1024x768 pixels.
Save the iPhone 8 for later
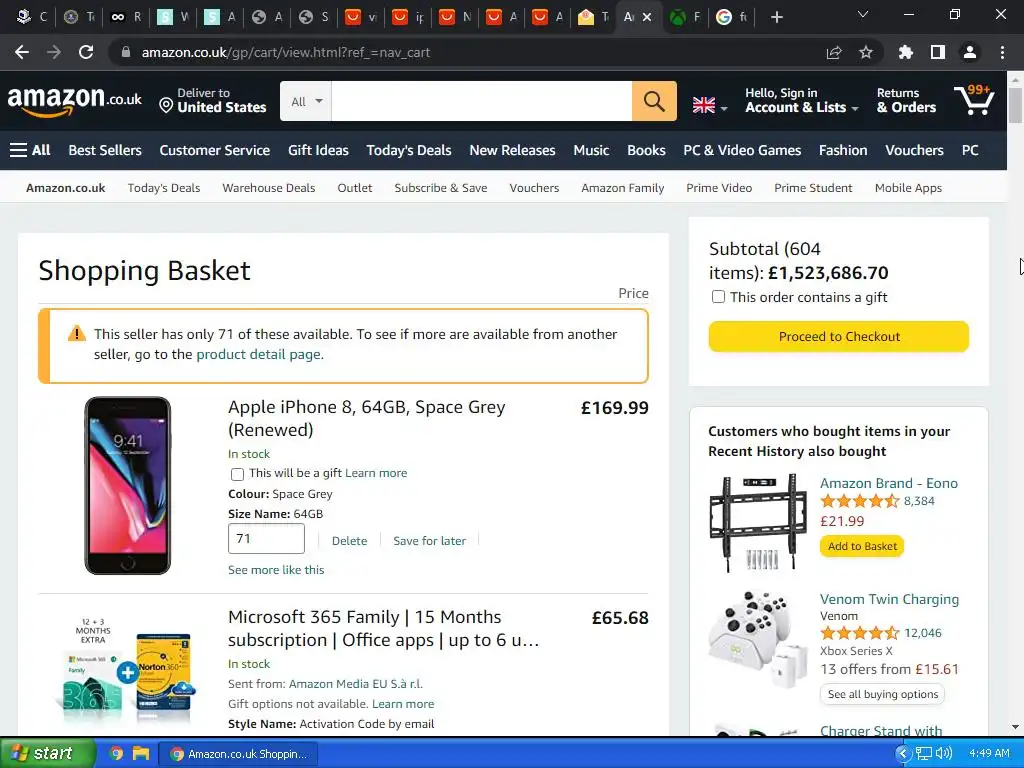(430, 541)
